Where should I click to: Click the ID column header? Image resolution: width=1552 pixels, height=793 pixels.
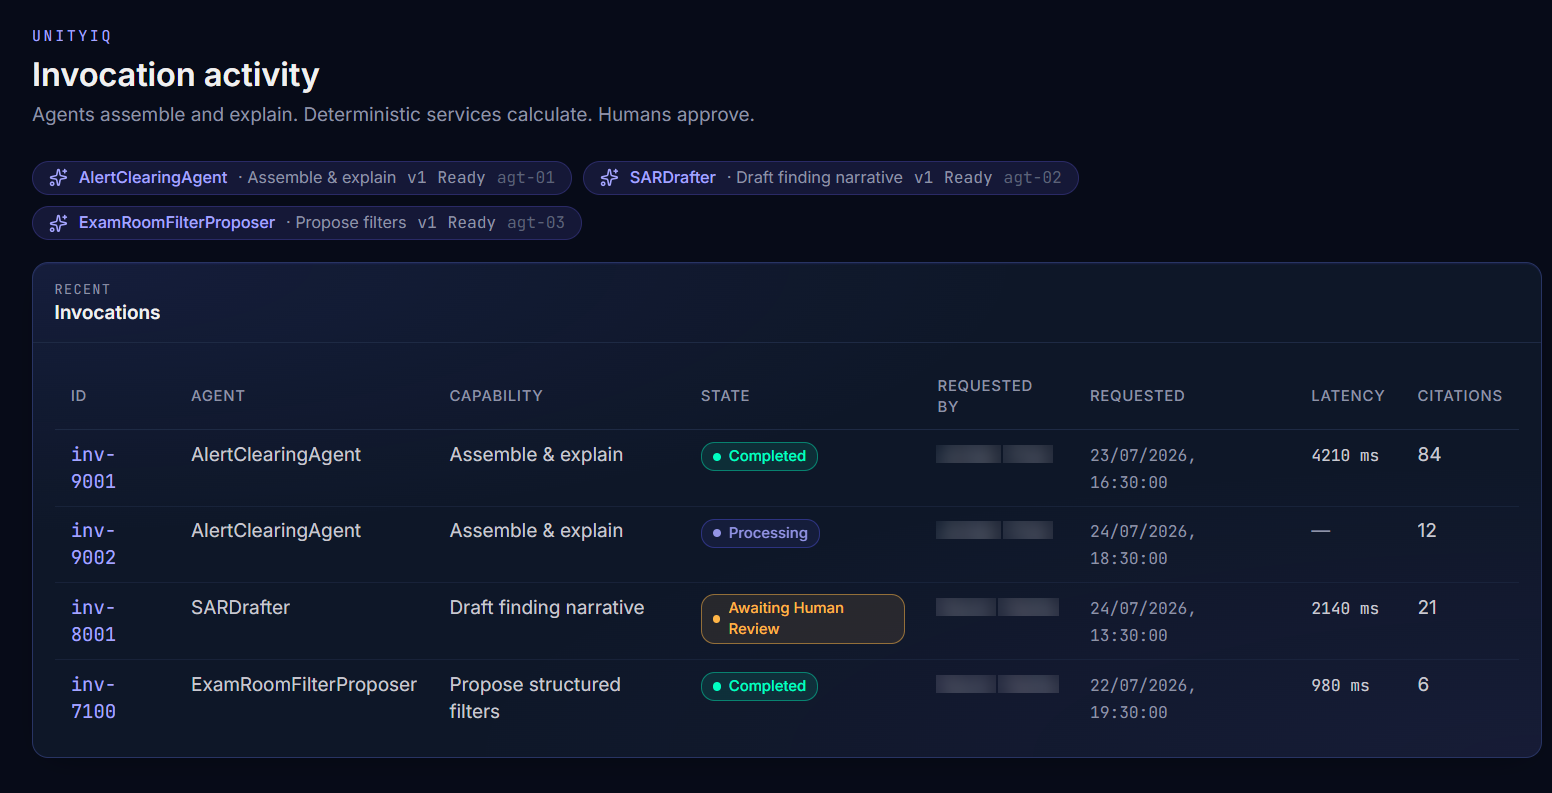pos(79,396)
